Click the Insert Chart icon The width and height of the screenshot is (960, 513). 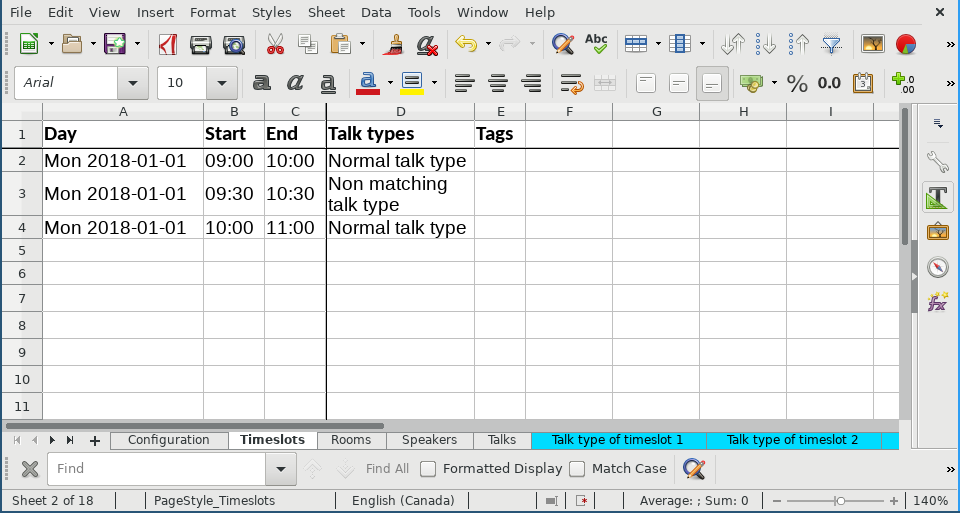pos(906,44)
